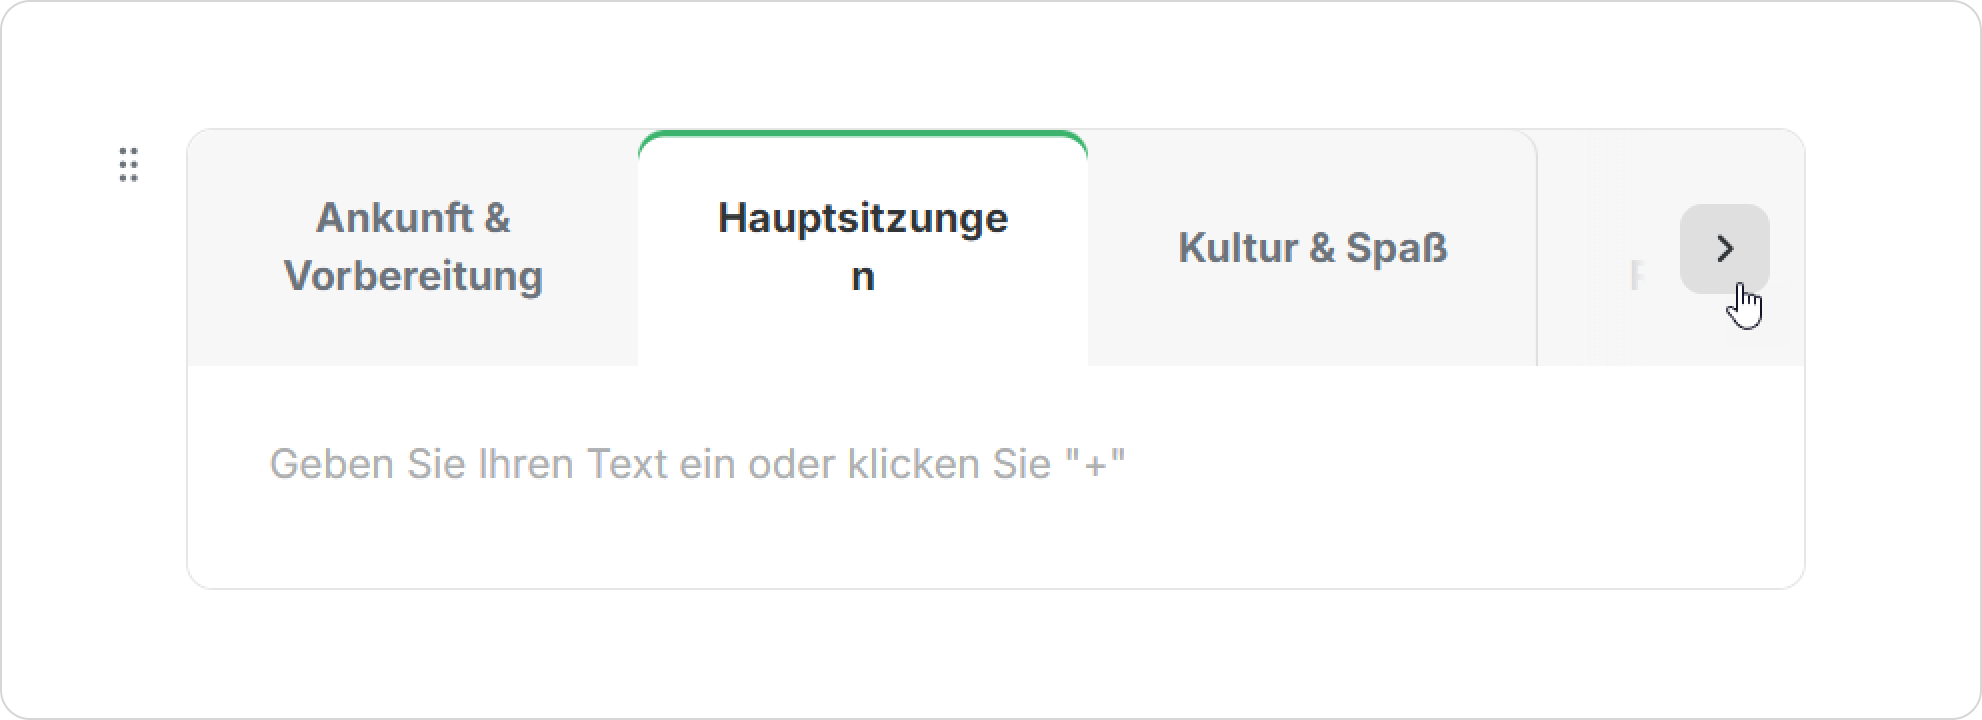Screen dimensions: 1982x720
Task: Click the text field reading "Geben Sie Ihren Text ein"
Action: (697, 464)
